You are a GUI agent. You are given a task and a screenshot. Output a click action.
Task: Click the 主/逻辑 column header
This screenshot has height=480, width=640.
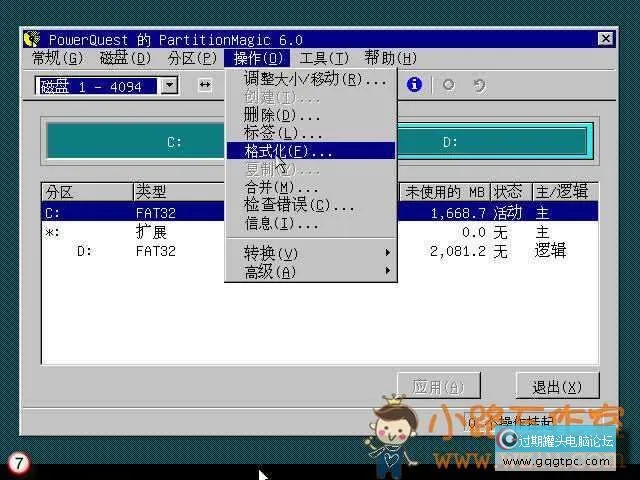(x=565, y=191)
